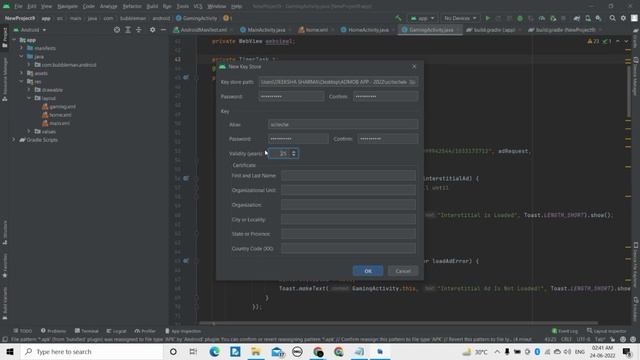Hide the Project panel with the minus icon

163,30
